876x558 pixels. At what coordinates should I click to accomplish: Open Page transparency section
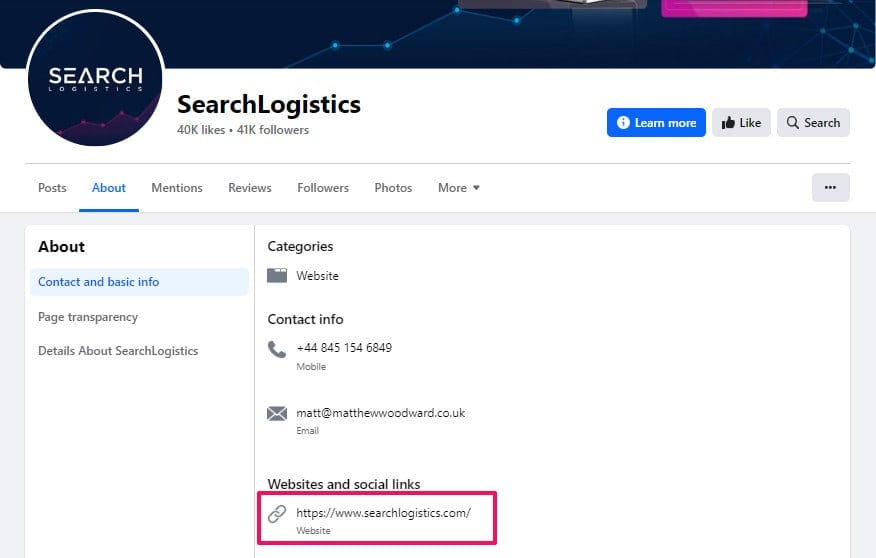point(88,317)
